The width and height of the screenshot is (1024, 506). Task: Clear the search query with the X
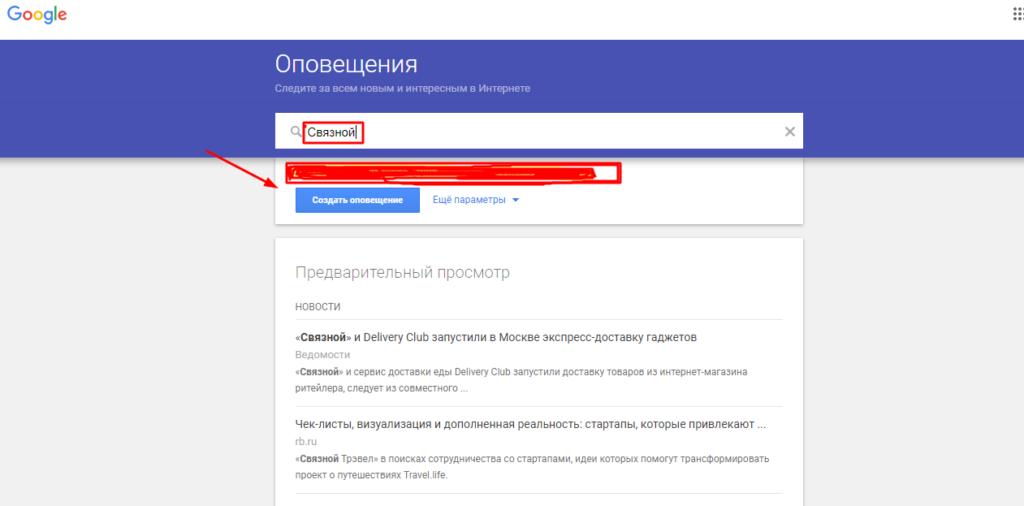pos(790,132)
